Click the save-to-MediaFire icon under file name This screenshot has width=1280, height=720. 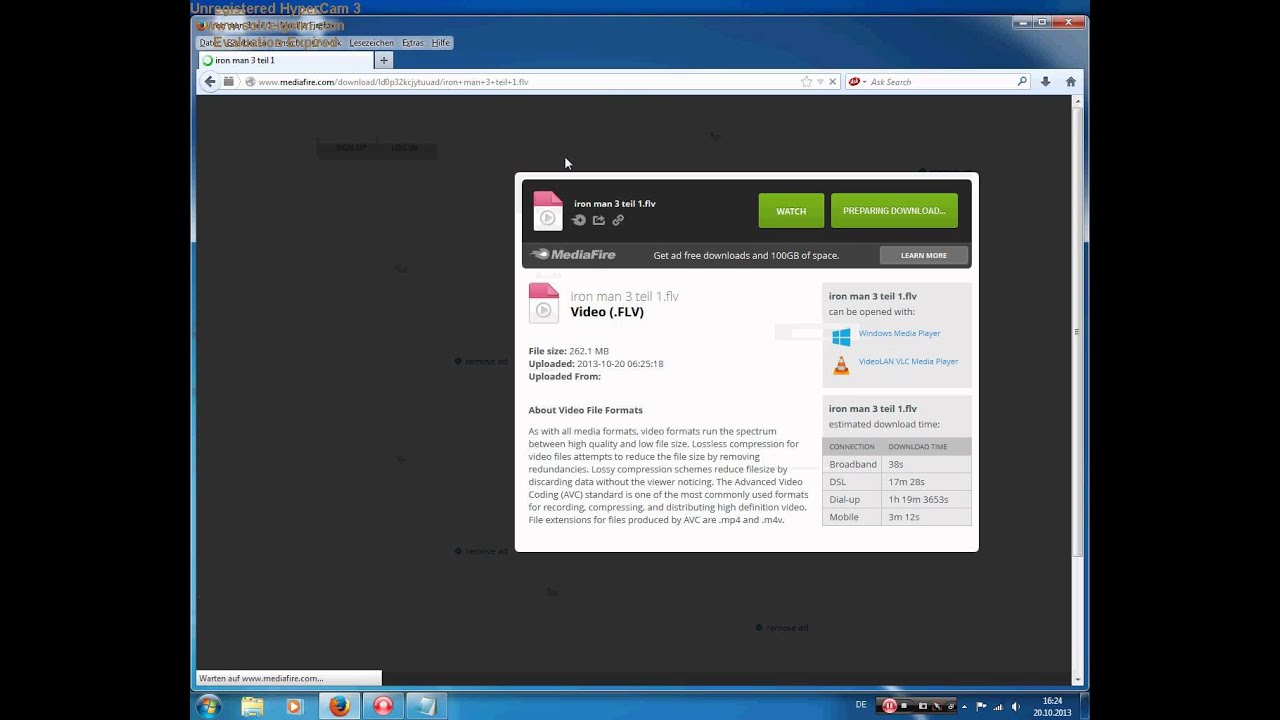click(579, 220)
